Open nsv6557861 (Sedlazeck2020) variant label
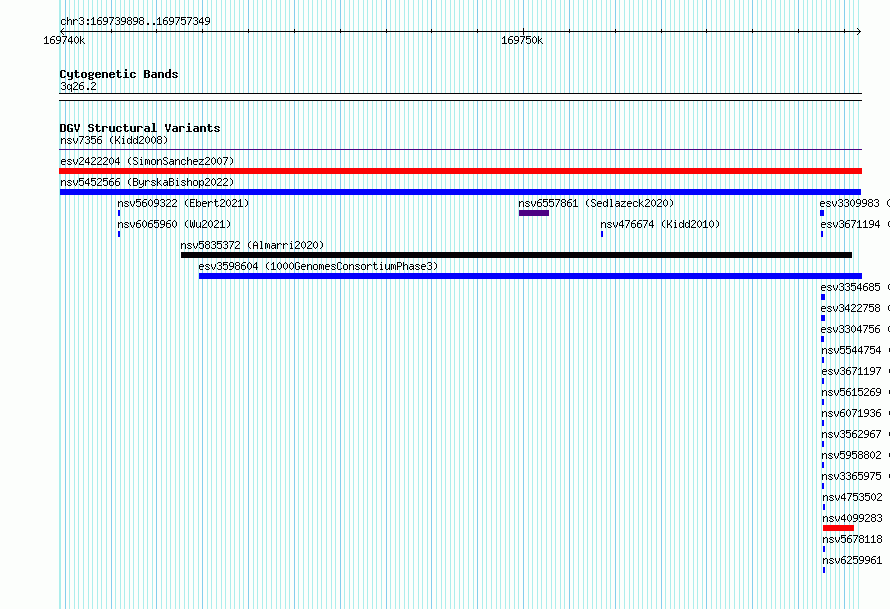 tap(596, 203)
